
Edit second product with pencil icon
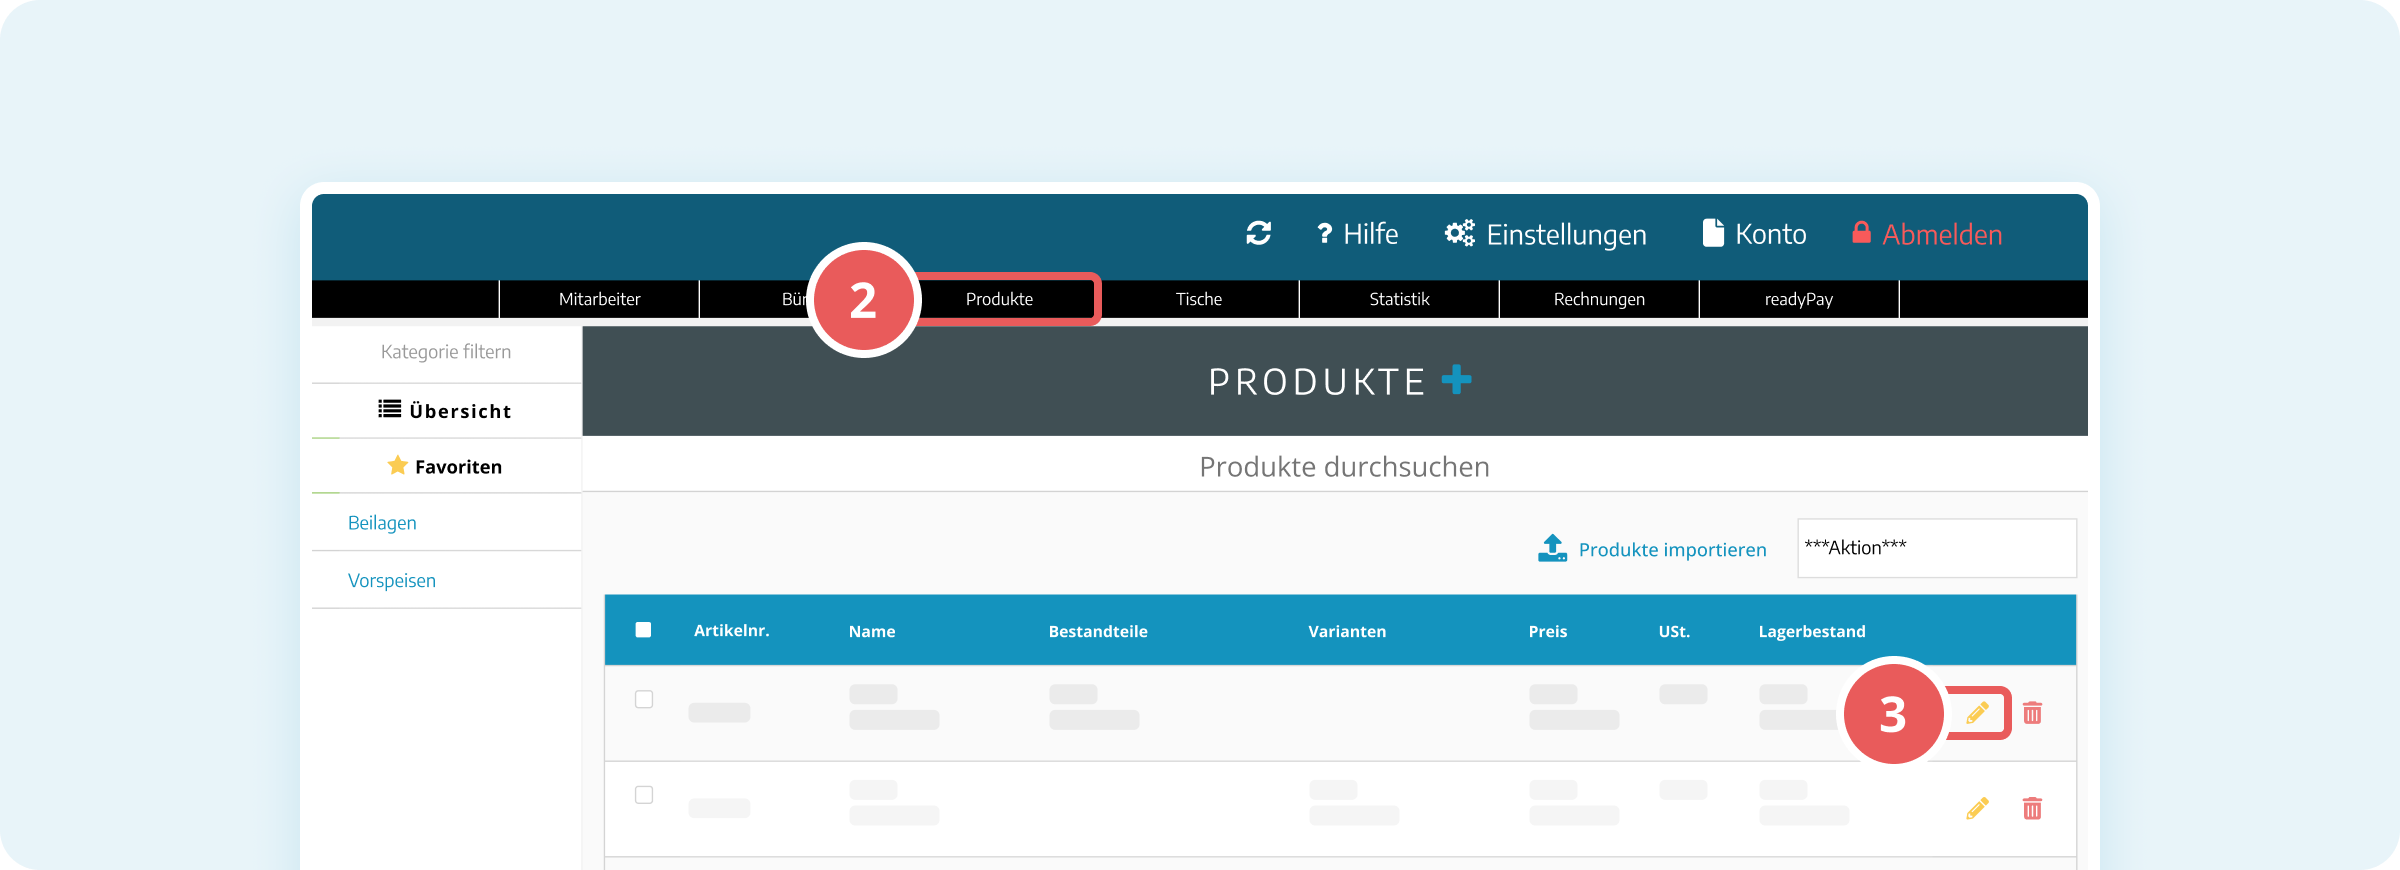(x=1977, y=808)
